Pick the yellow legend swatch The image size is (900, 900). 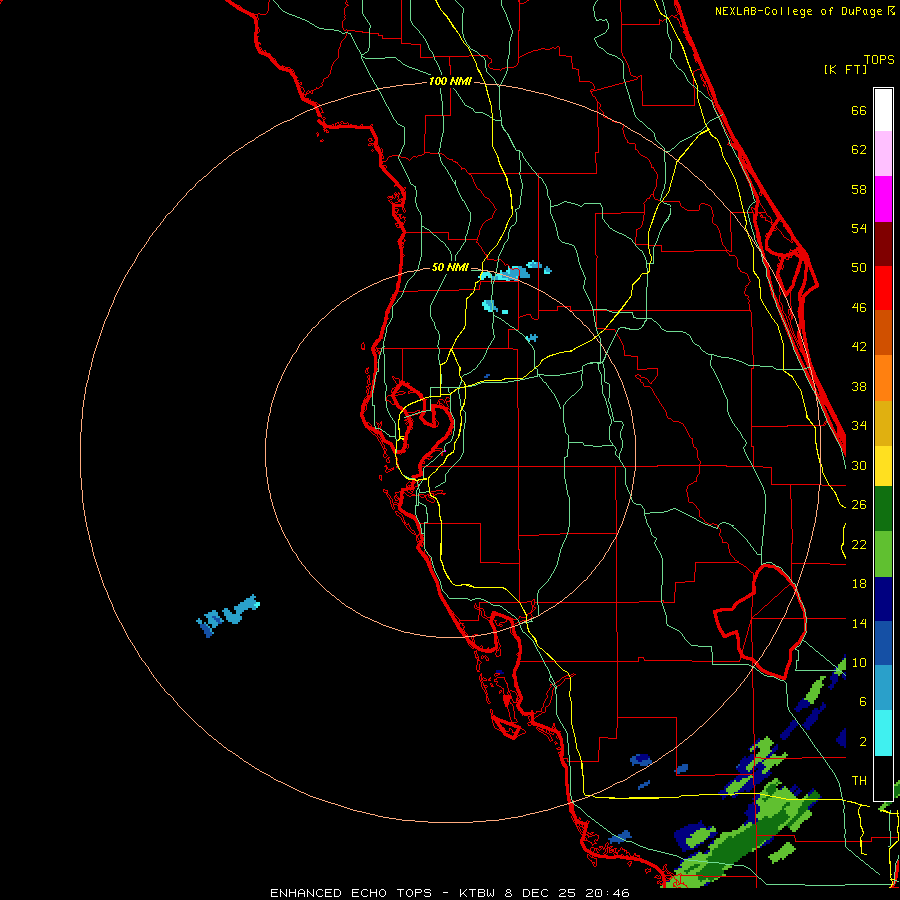[883, 466]
